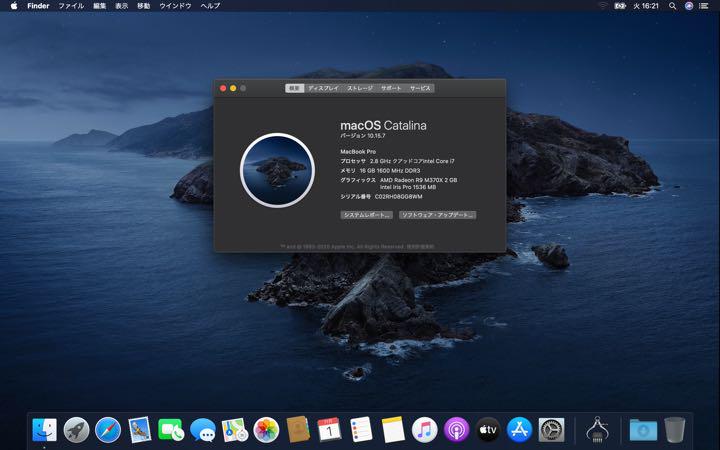Click the macOS Catalina title text
Screen dimensions: 720x450
[383, 125]
